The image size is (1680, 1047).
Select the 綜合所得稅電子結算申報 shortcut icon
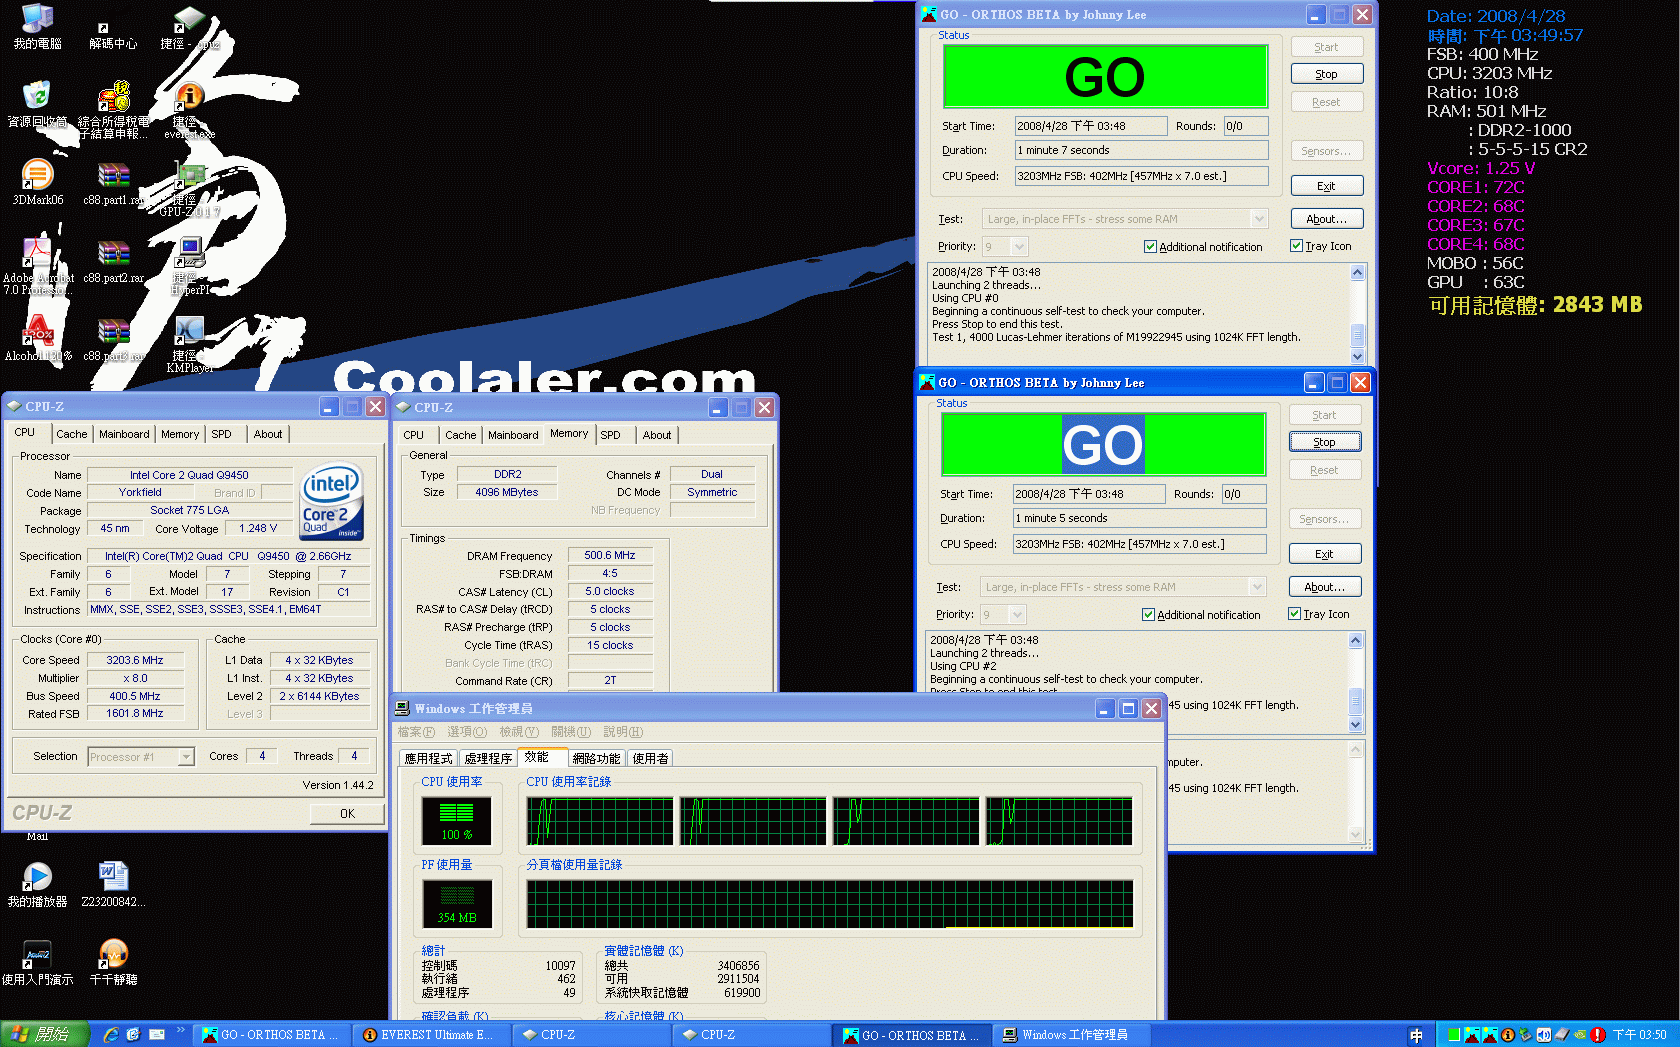tap(113, 110)
